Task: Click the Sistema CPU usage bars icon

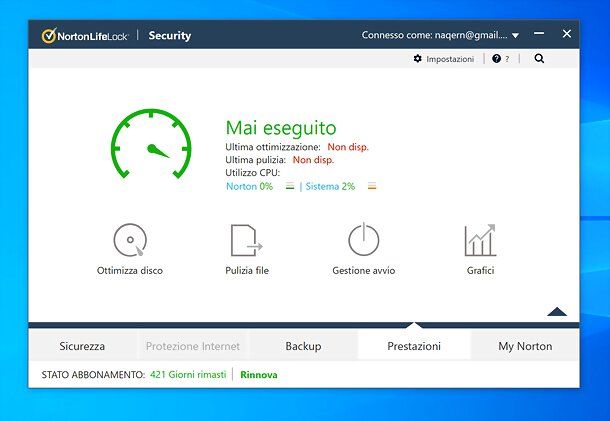Action: point(372,186)
